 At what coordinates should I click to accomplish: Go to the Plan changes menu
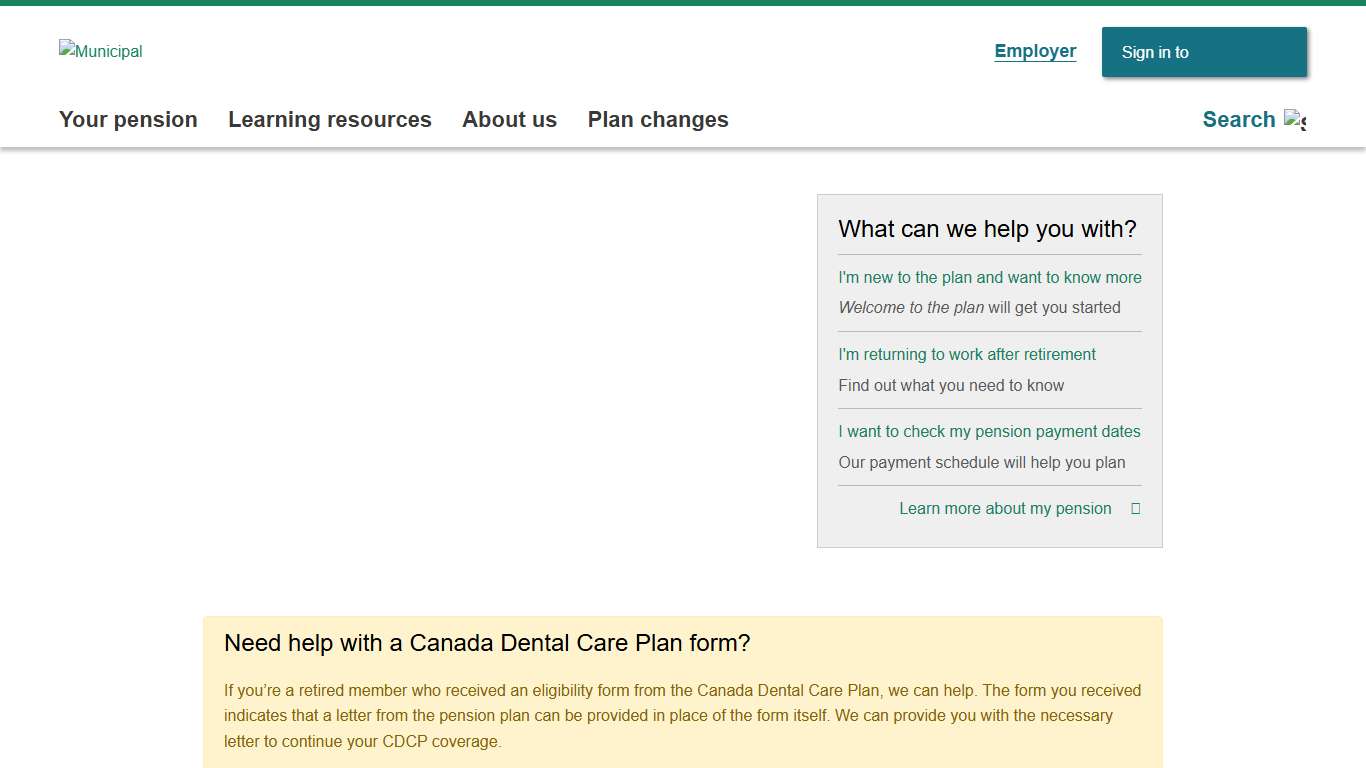(658, 120)
